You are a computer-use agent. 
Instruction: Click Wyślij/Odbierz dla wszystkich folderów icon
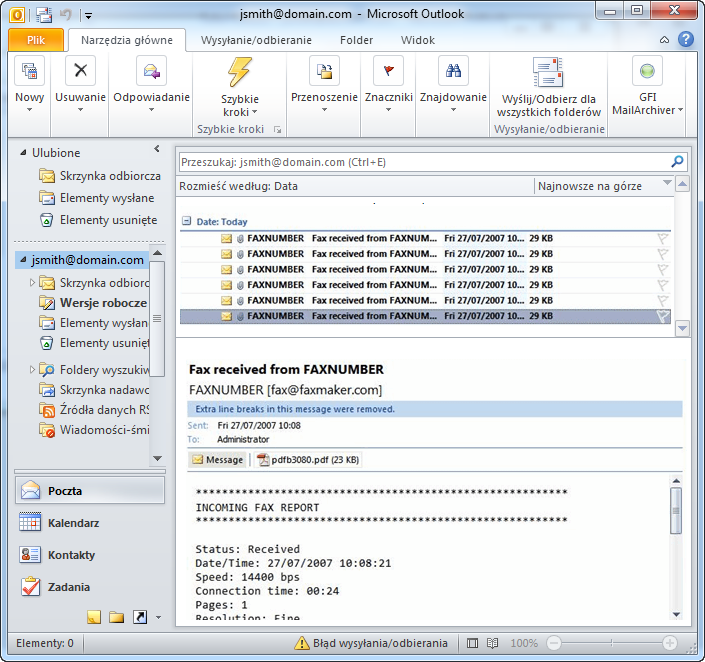point(548,72)
